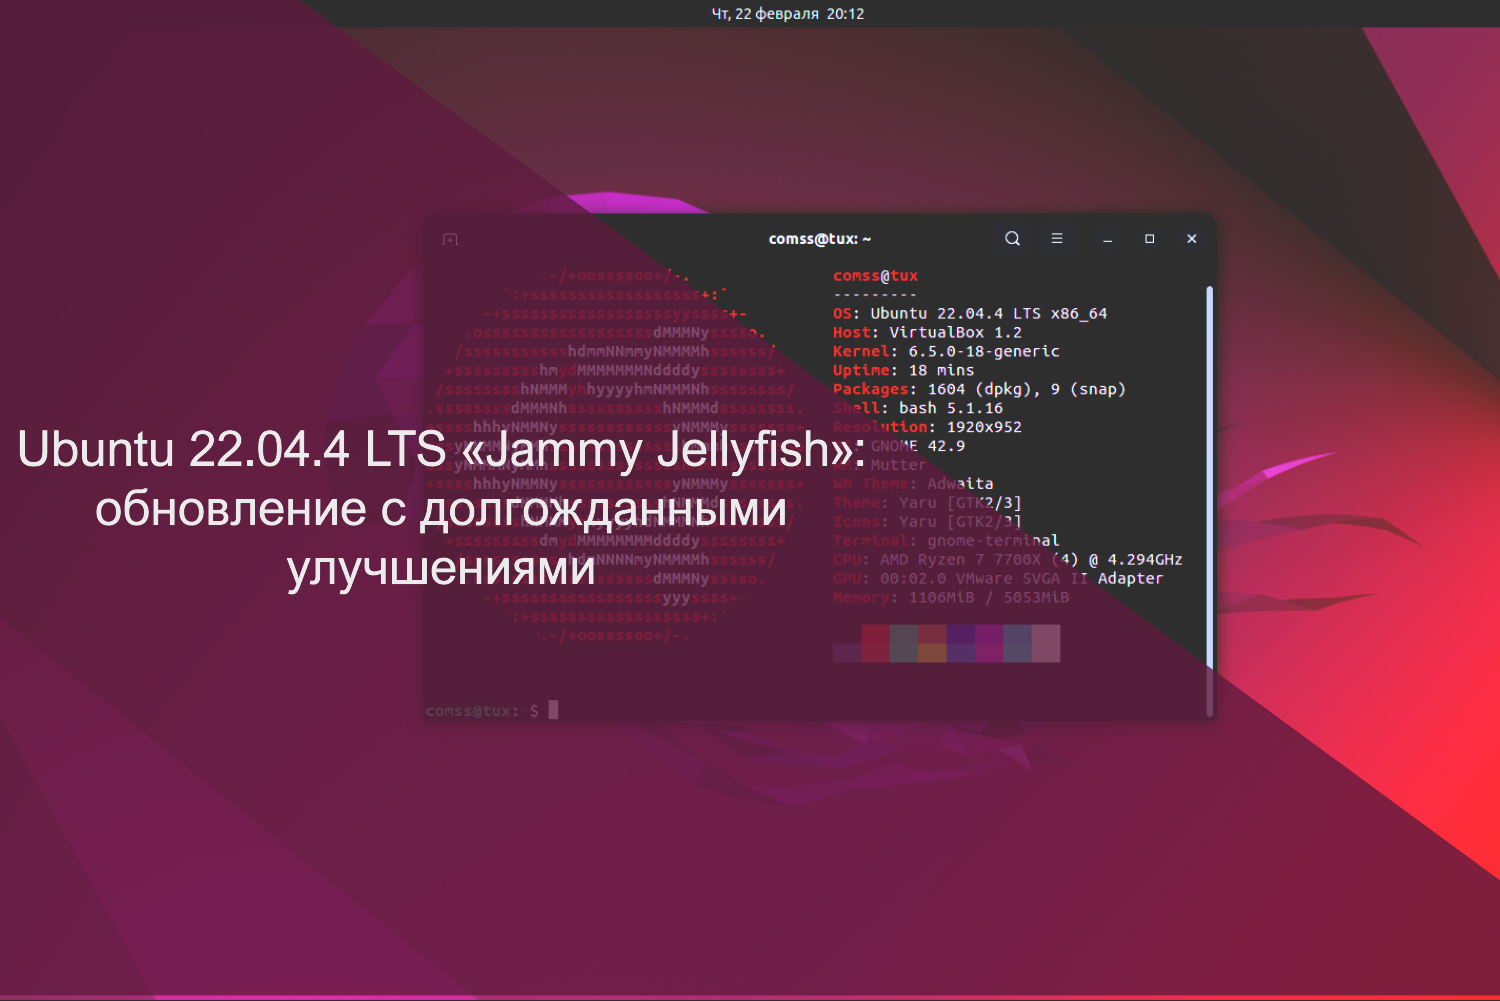
Task: Click the terminal title comss@tux
Action: coord(820,239)
